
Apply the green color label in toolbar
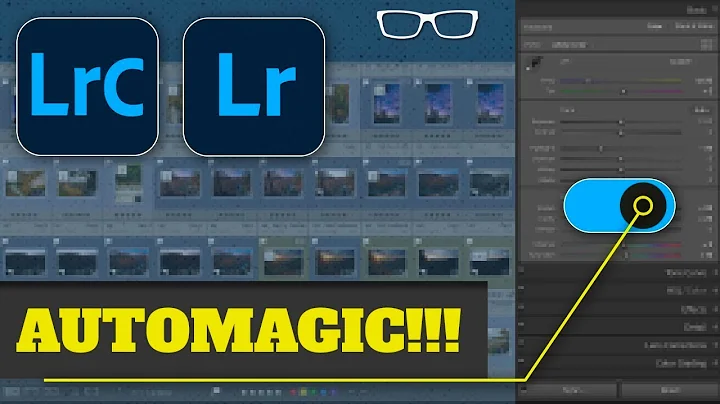click(x=314, y=393)
